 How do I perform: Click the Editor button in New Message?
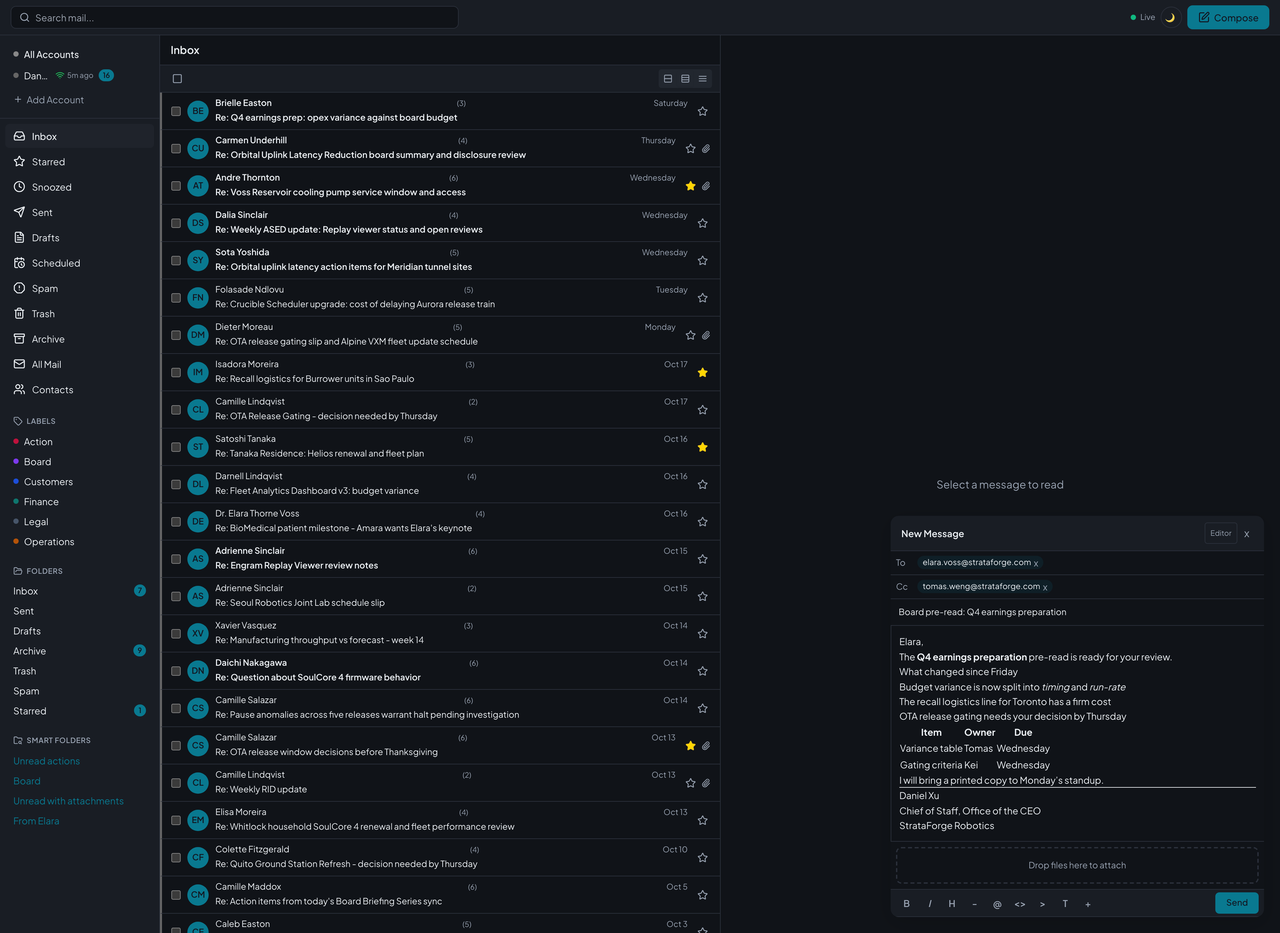[x=1221, y=533]
